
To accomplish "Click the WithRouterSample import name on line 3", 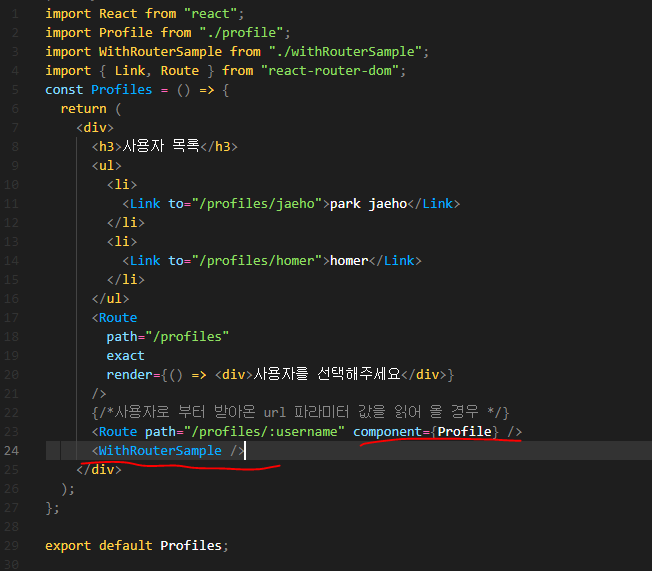I will pos(160,52).
